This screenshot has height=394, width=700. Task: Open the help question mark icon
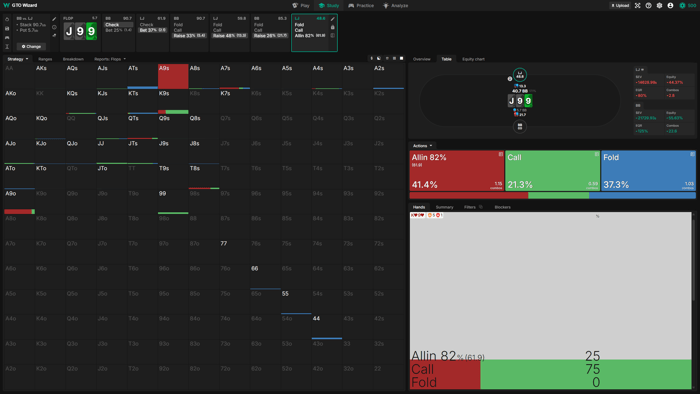pos(648,5)
